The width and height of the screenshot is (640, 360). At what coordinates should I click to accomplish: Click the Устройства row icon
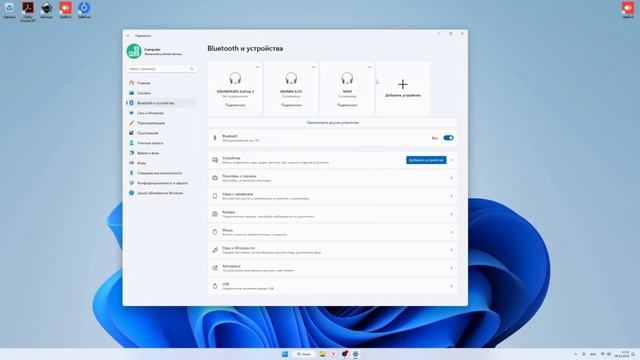tap(215, 160)
